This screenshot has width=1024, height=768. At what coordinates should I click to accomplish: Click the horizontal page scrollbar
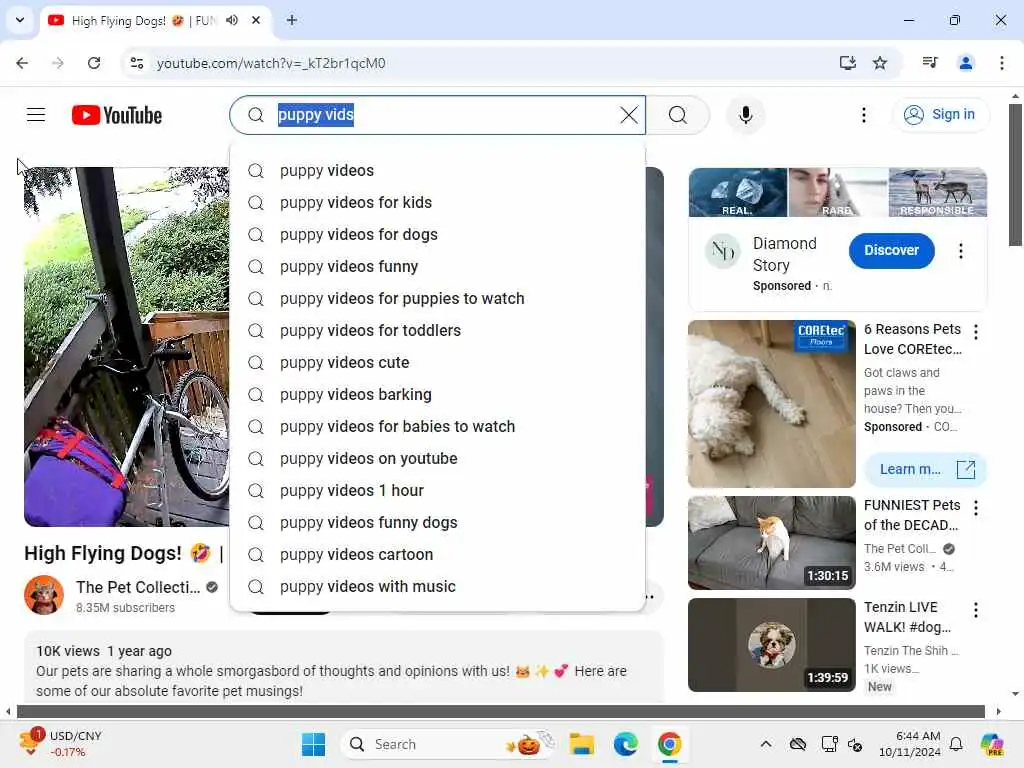tap(501, 711)
